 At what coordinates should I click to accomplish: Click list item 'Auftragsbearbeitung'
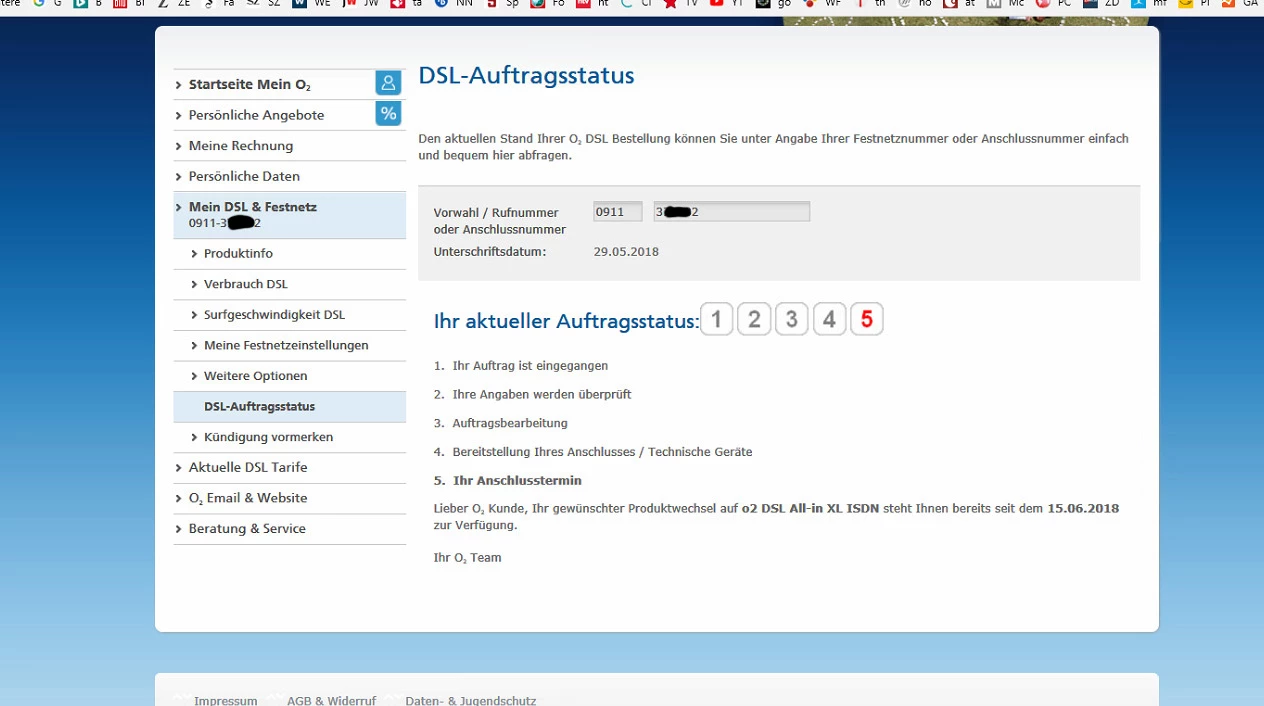510,423
